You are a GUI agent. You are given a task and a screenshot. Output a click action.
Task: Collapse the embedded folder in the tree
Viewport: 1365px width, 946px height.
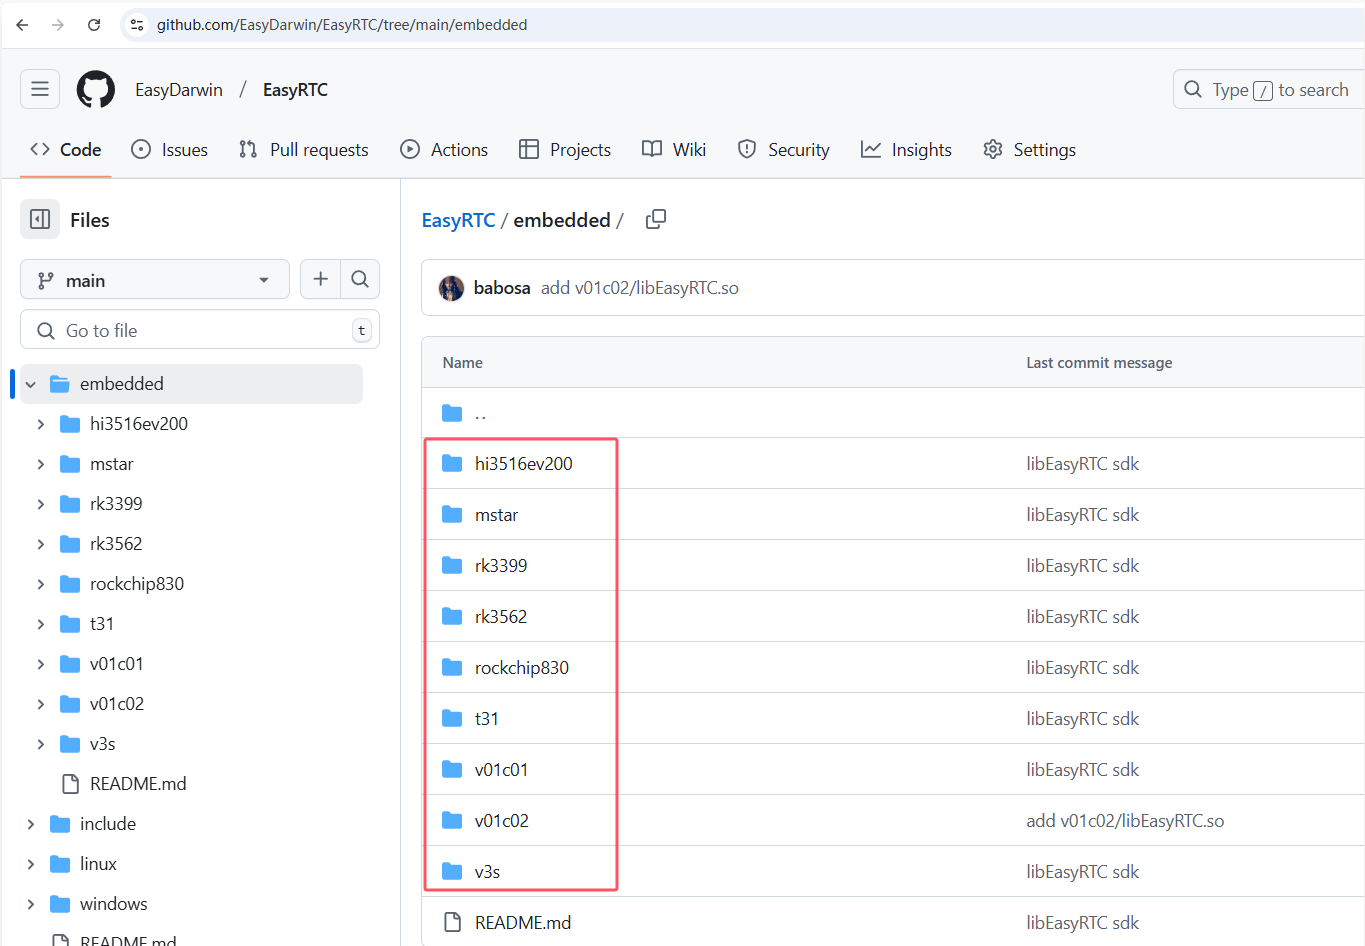click(30, 383)
